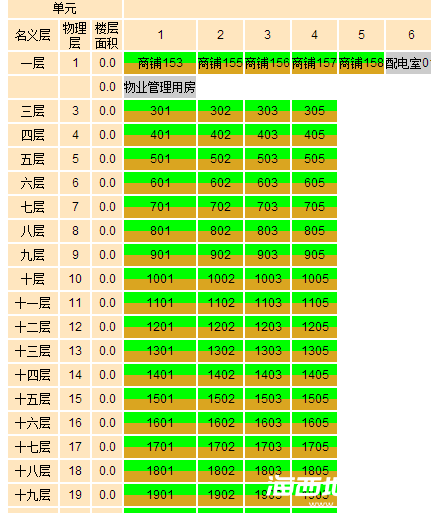Select shop unit 商铺158
Image resolution: width=431 pixels, height=513 pixels.
coord(361,63)
